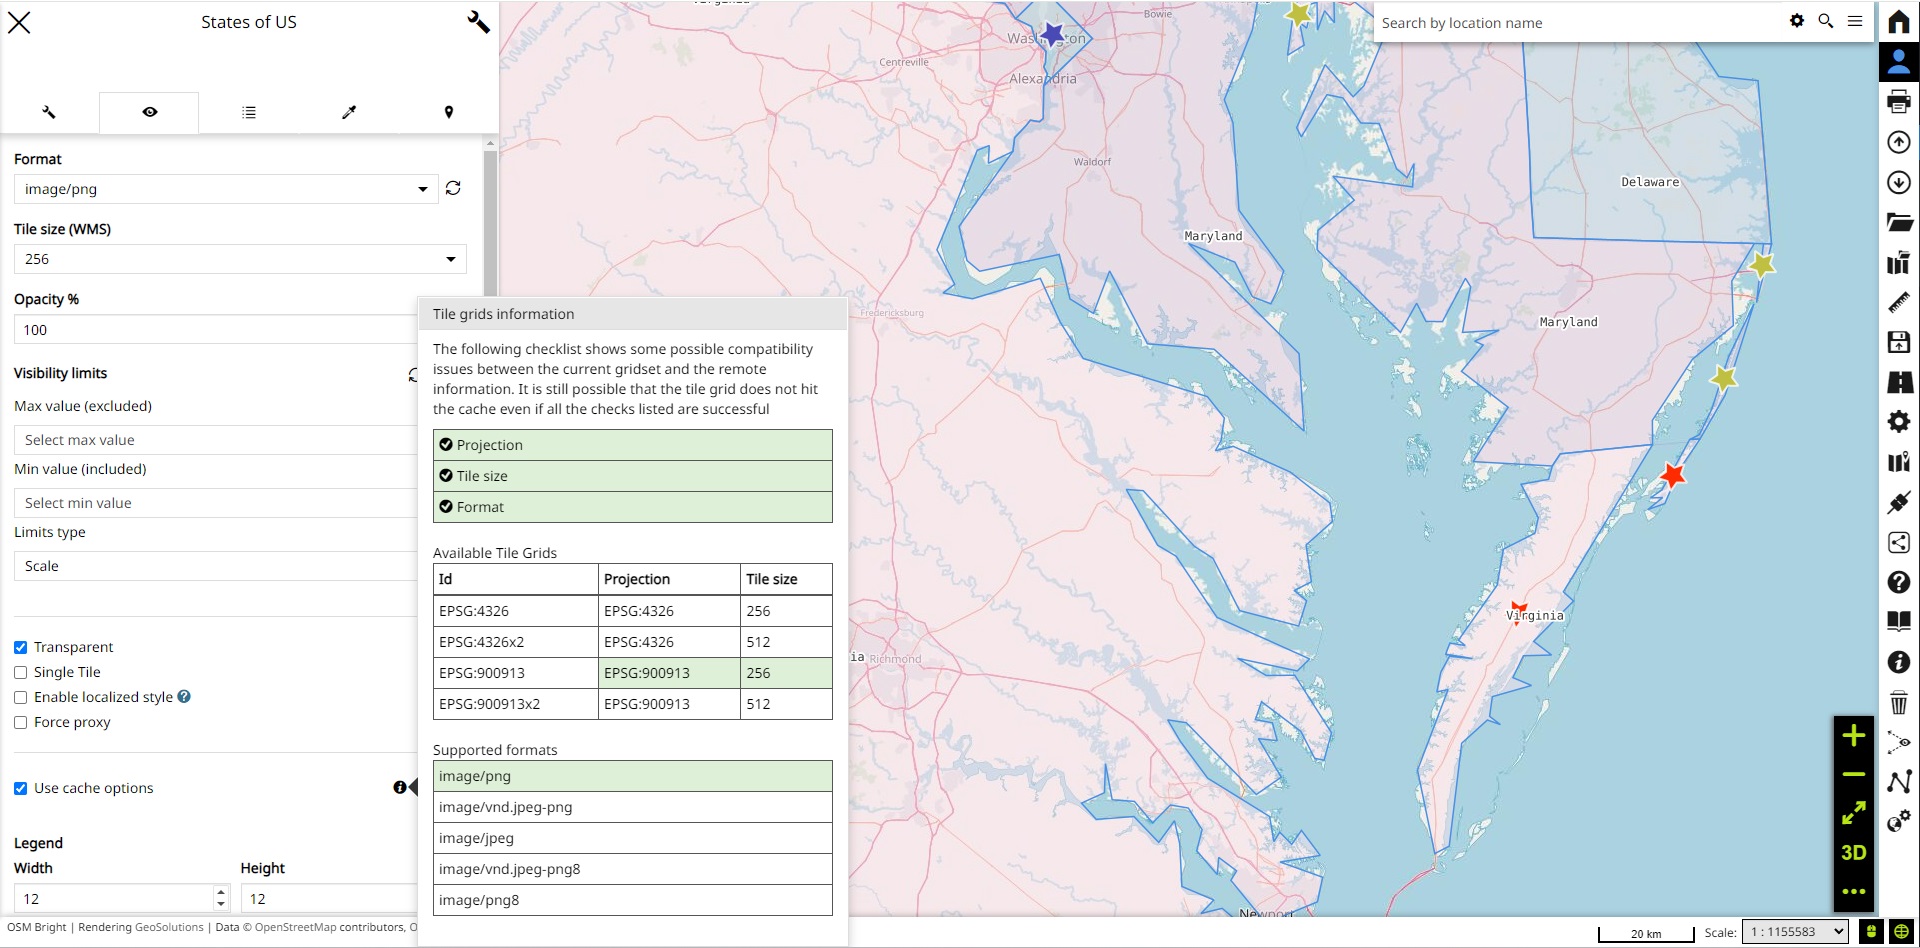Switch map to 3D mode
This screenshot has height=948, width=1920.
(1853, 853)
